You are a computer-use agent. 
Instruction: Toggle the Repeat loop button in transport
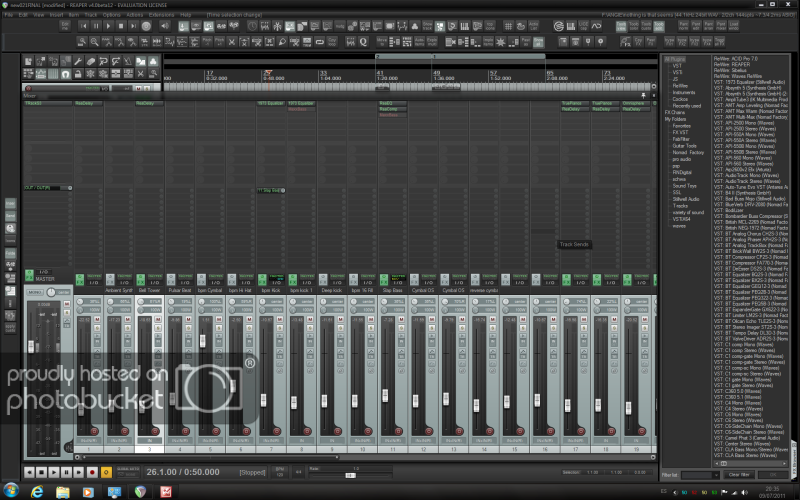[x=106, y=471]
